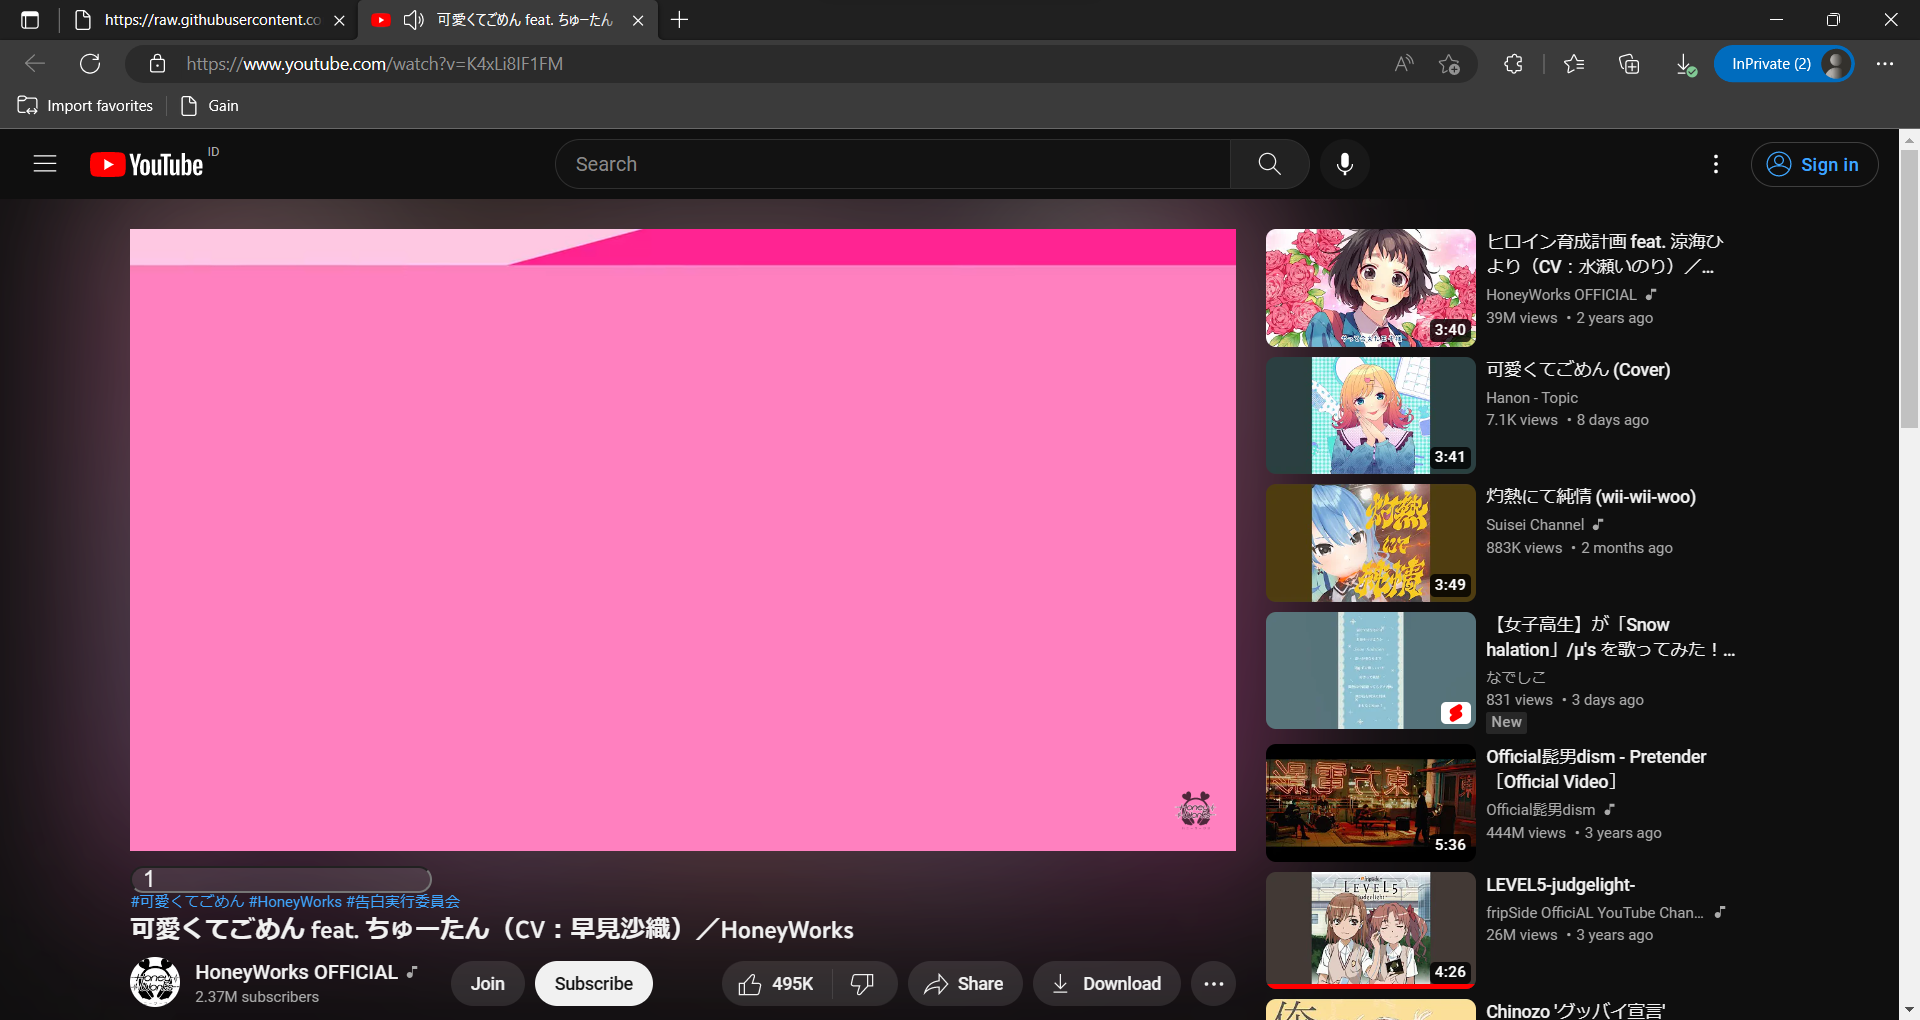
Task: Activate voice search with the microphone icon
Action: [1344, 164]
